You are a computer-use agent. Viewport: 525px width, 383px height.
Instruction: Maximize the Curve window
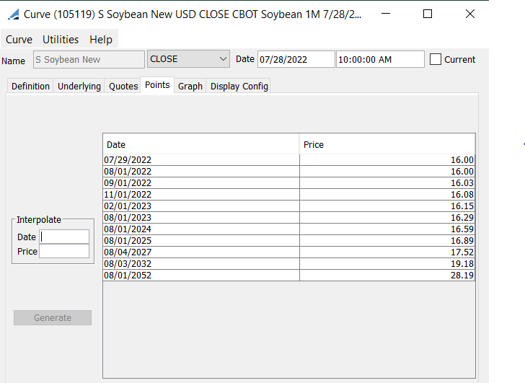pos(428,14)
